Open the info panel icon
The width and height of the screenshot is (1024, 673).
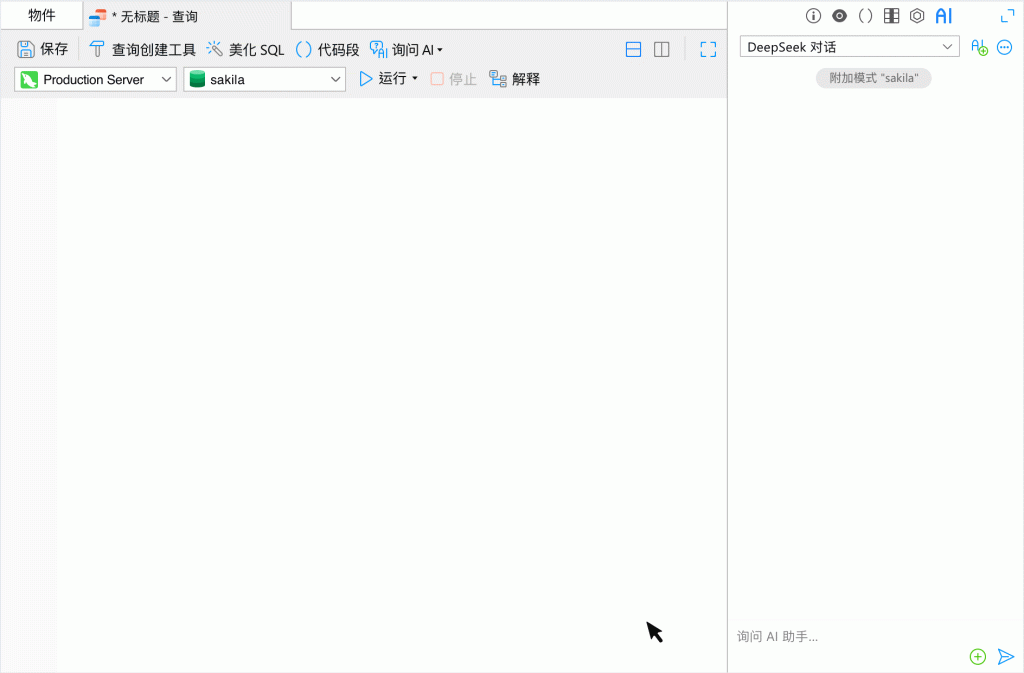[x=813, y=16]
